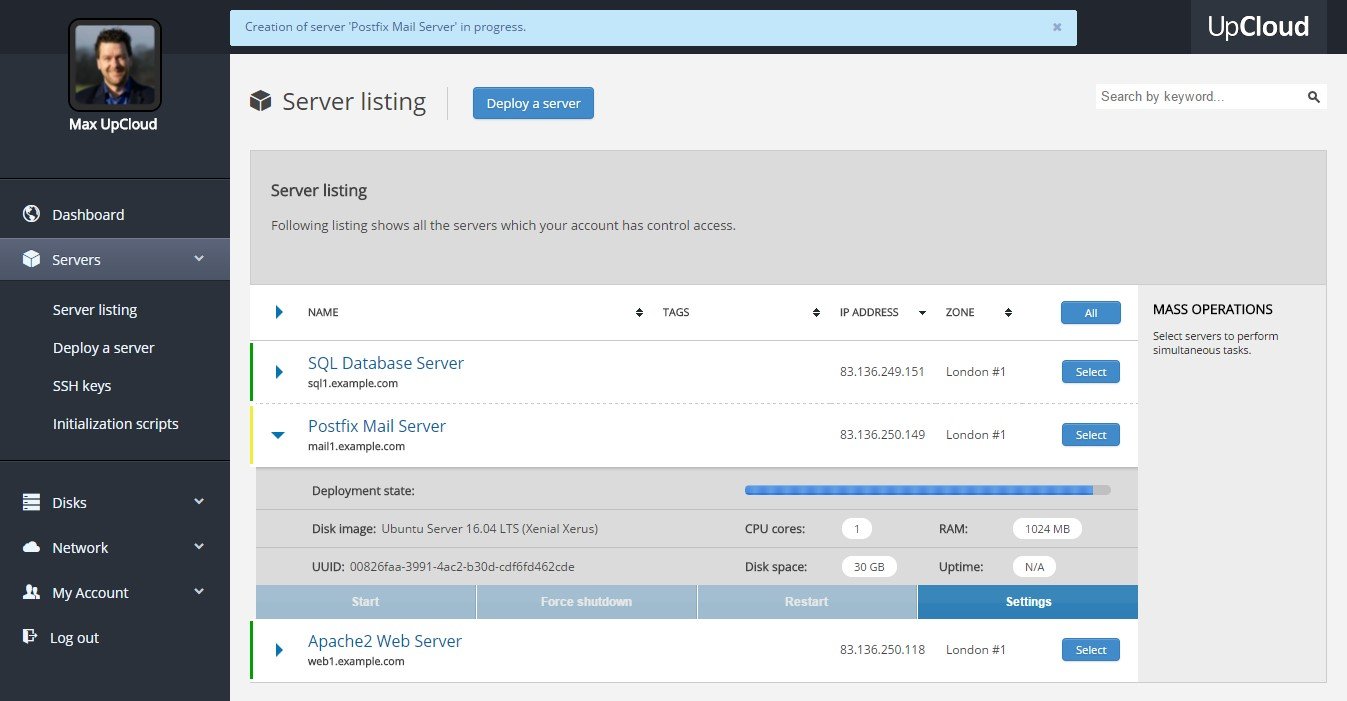Click Force shutdown for Postfix server
Image resolution: width=1347 pixels, height=701 pixels.
tap(586, 602)
